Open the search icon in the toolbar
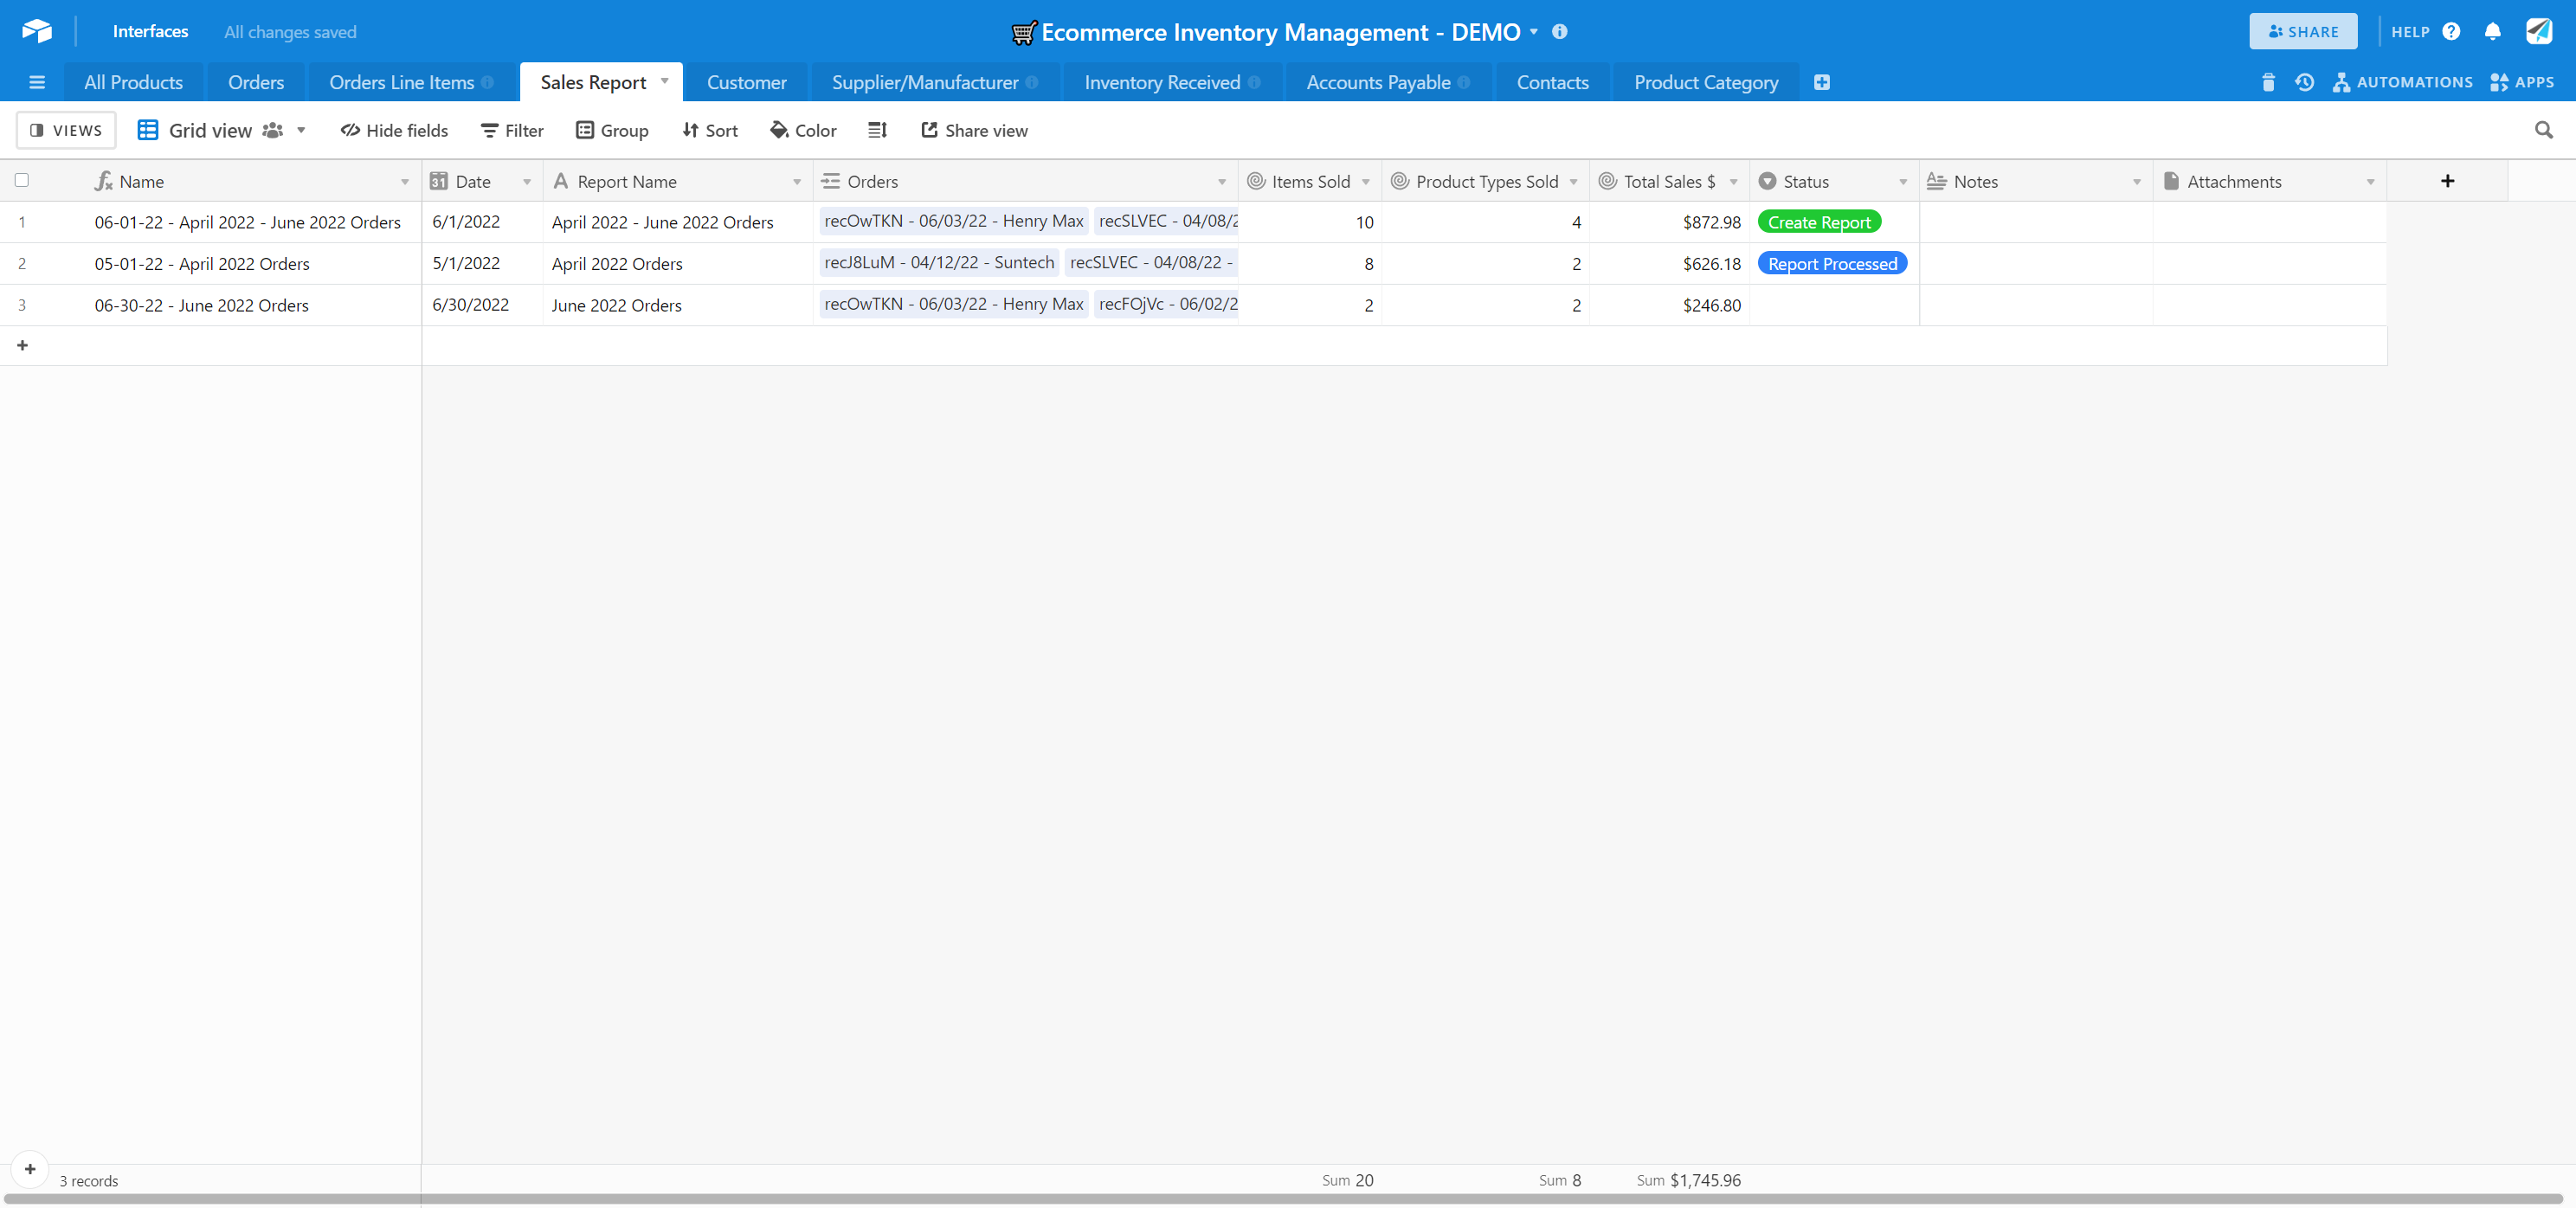Screen dimensions: 2576x1208 tap(2544, 130)
